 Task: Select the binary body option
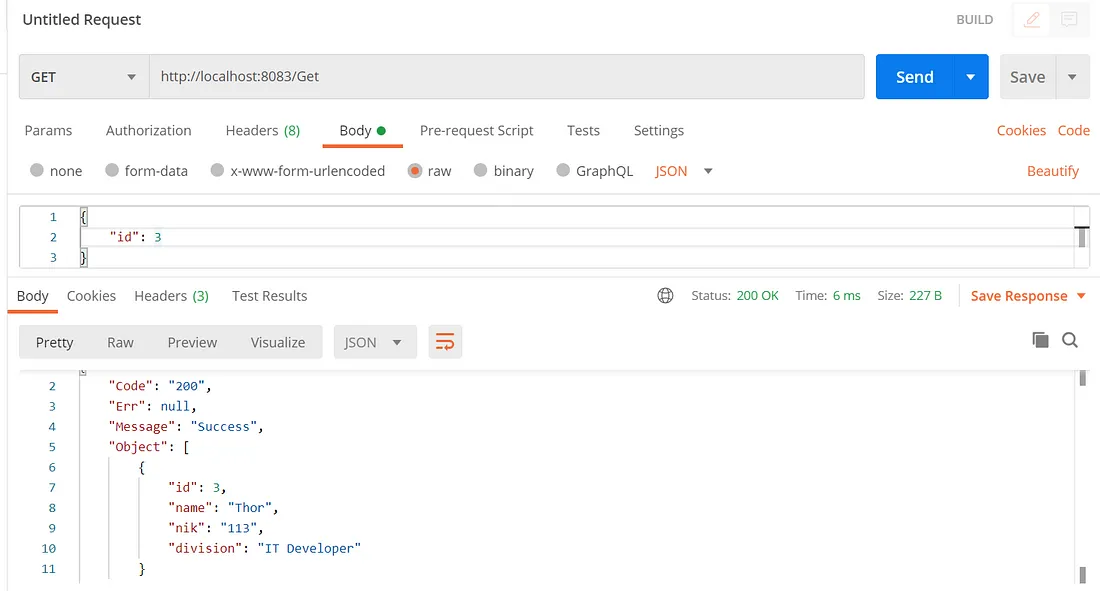click(x=481, y=171)
